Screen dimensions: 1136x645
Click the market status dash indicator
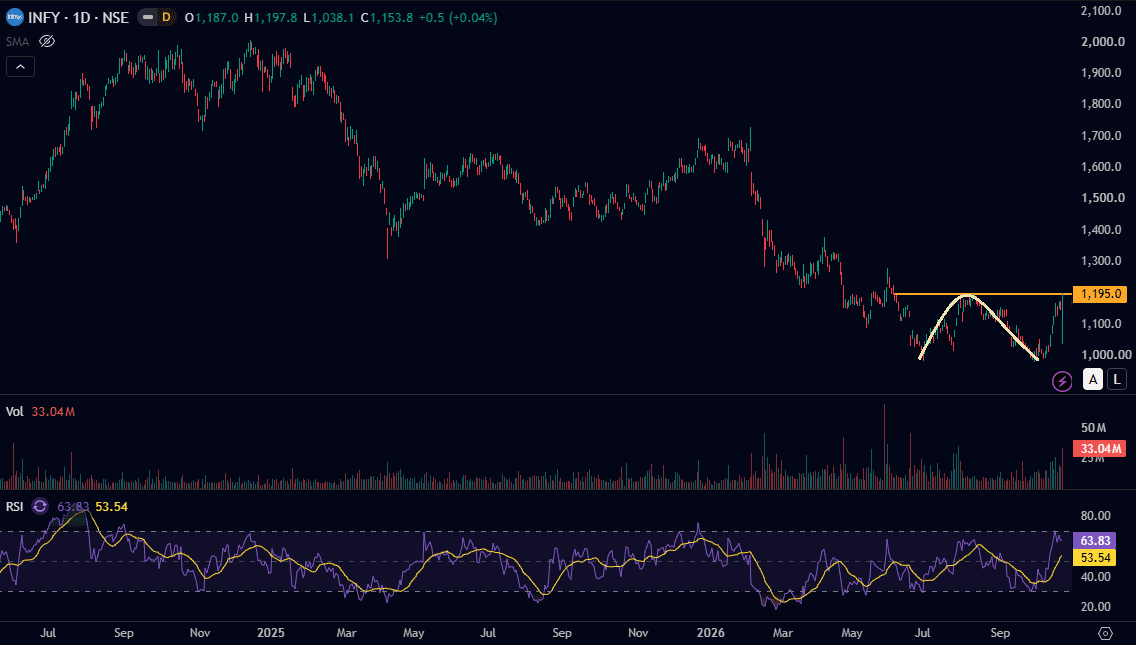[148, 17]
